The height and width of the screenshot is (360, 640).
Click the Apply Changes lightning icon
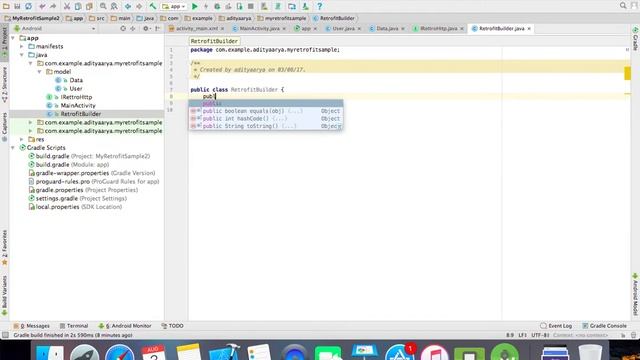point(206,6)
